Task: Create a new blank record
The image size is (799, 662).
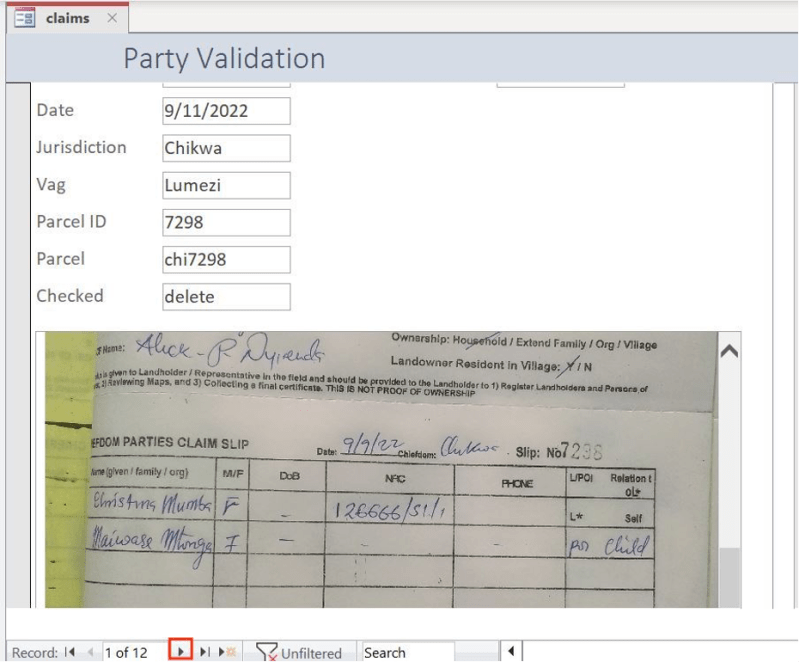Action: pyautogui.click(x=227, y=652)
